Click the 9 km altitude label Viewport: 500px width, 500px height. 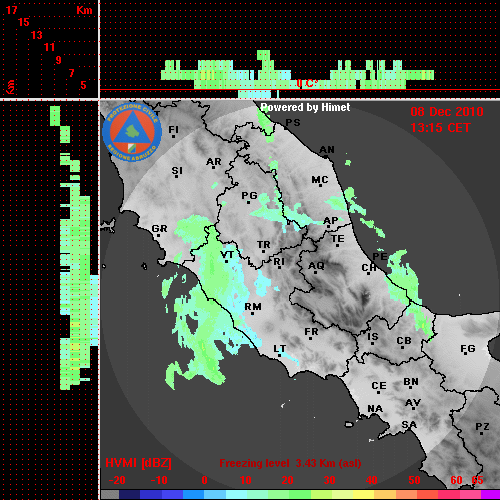pos(59,60)
